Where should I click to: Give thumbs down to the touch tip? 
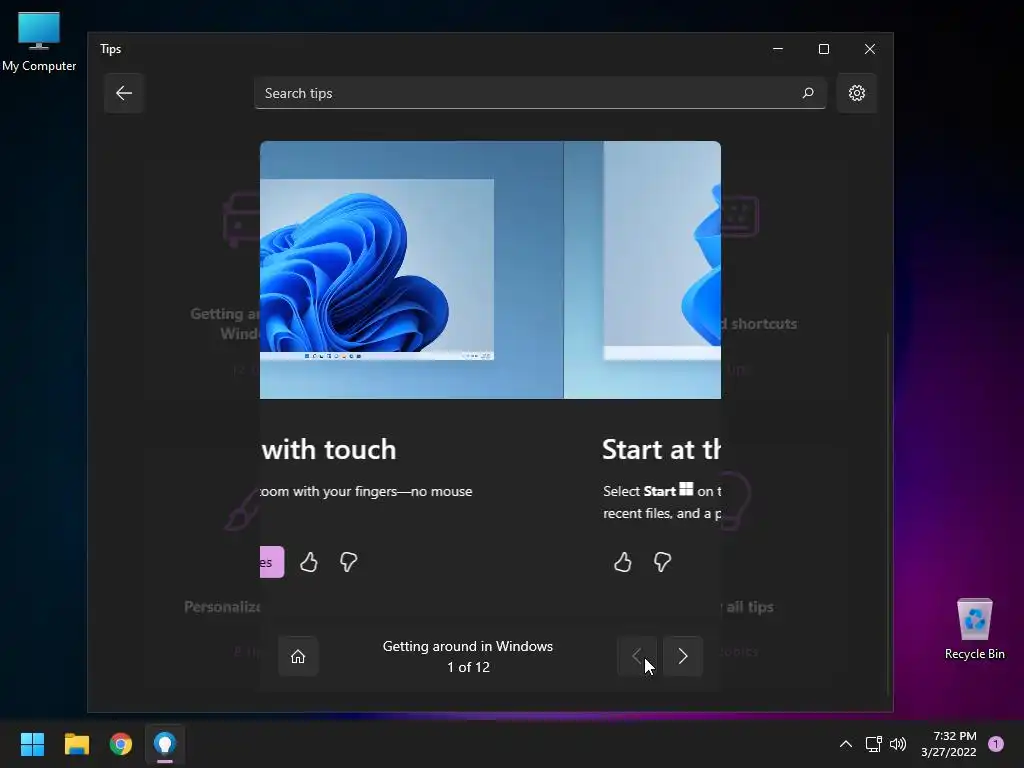point(349,562)
